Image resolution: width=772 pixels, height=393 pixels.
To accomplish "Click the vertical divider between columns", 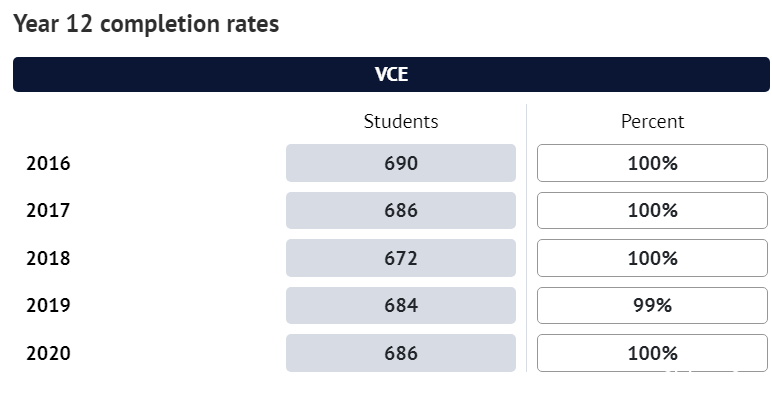I will pos(526,238).
